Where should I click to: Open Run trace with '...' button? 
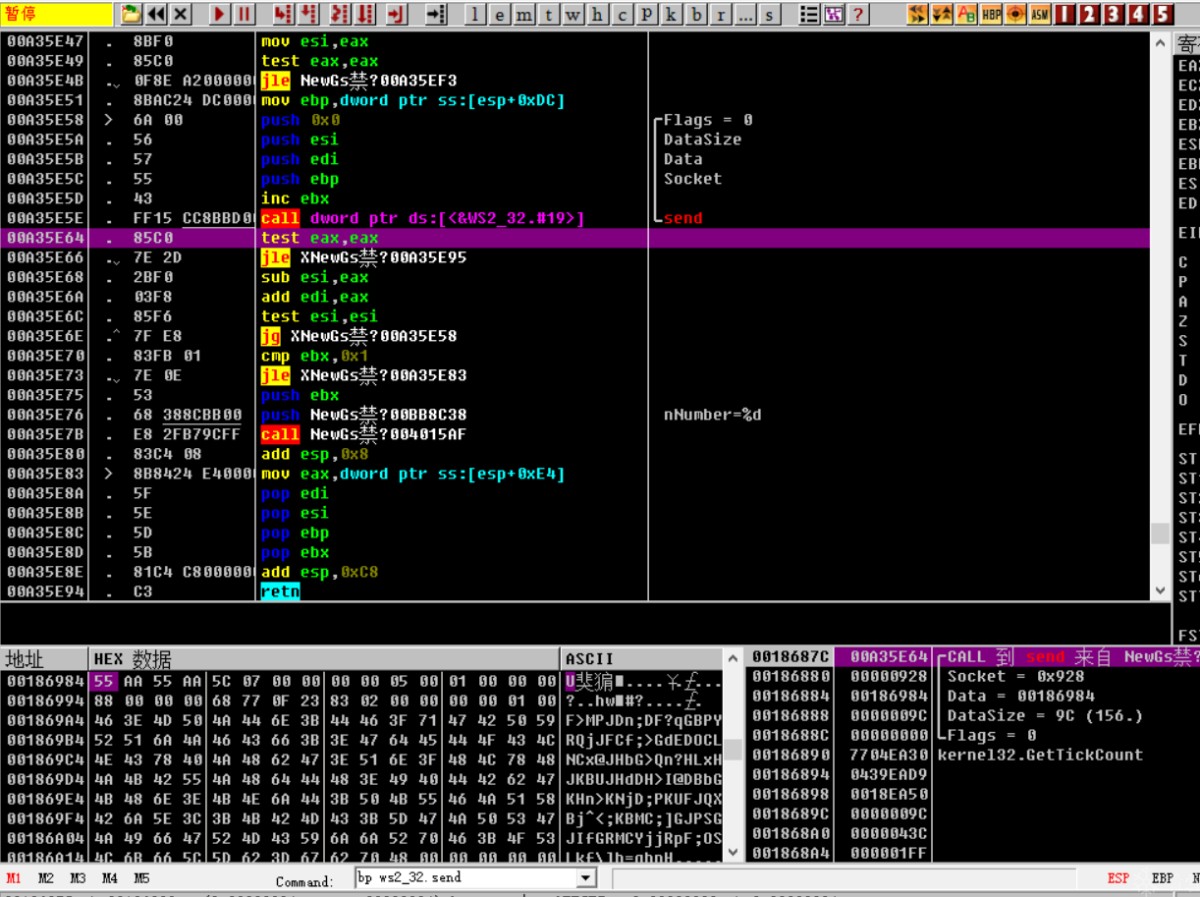744,14
